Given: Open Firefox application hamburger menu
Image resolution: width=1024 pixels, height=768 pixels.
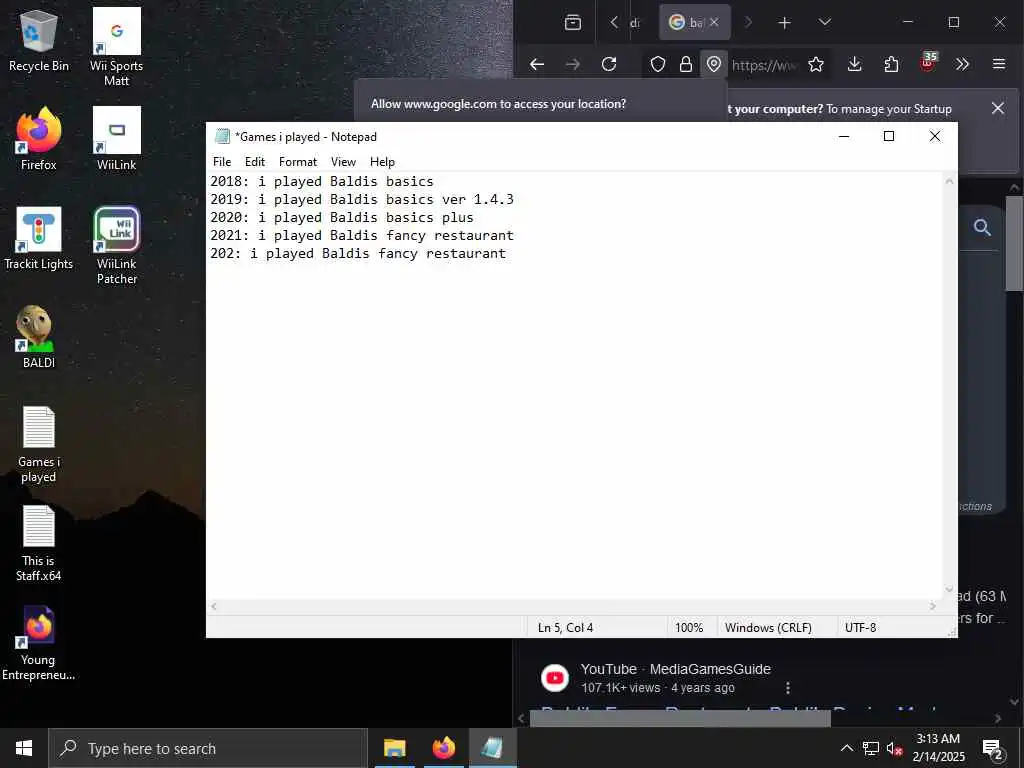Looking at the screenshot, I should 999,64.
